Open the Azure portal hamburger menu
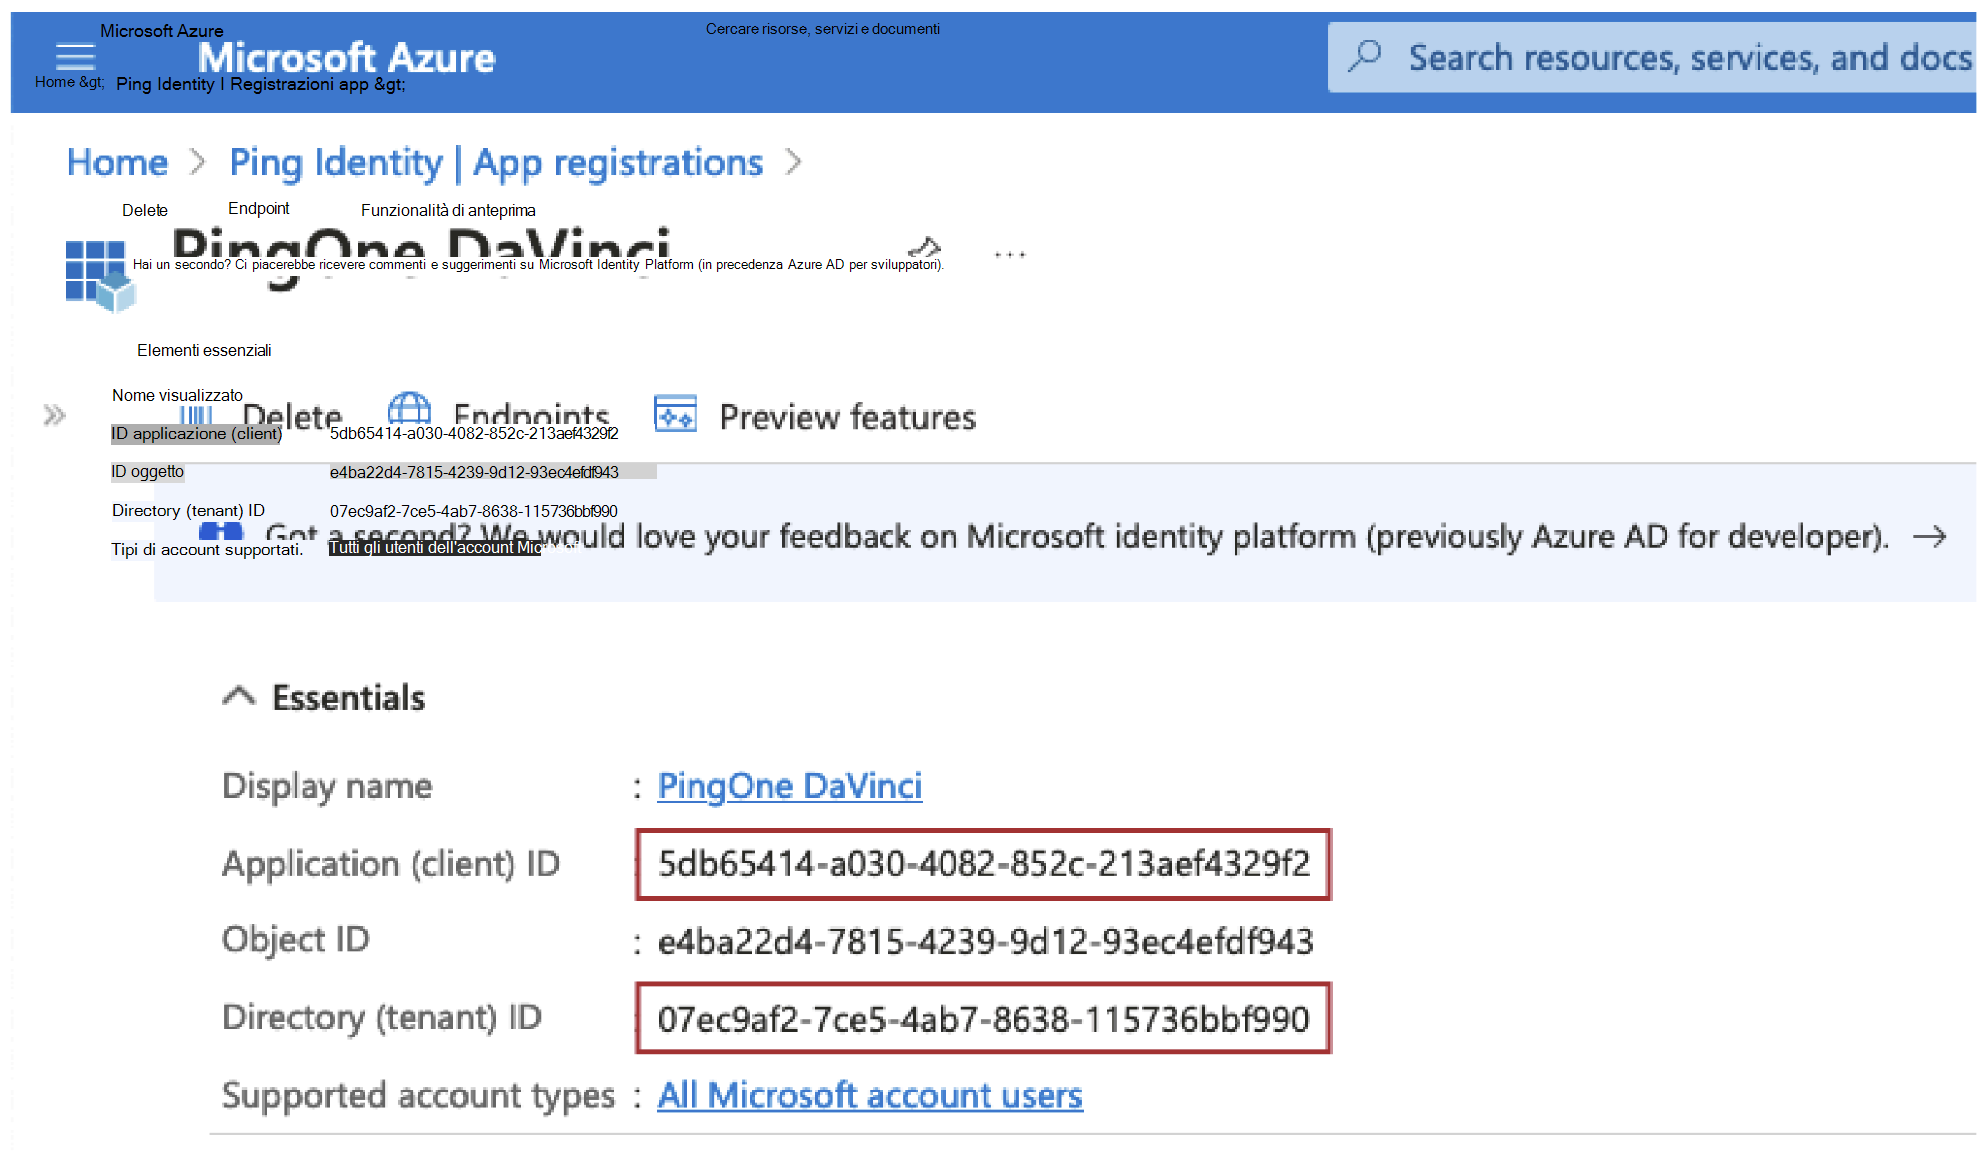 tap(74, 57)
